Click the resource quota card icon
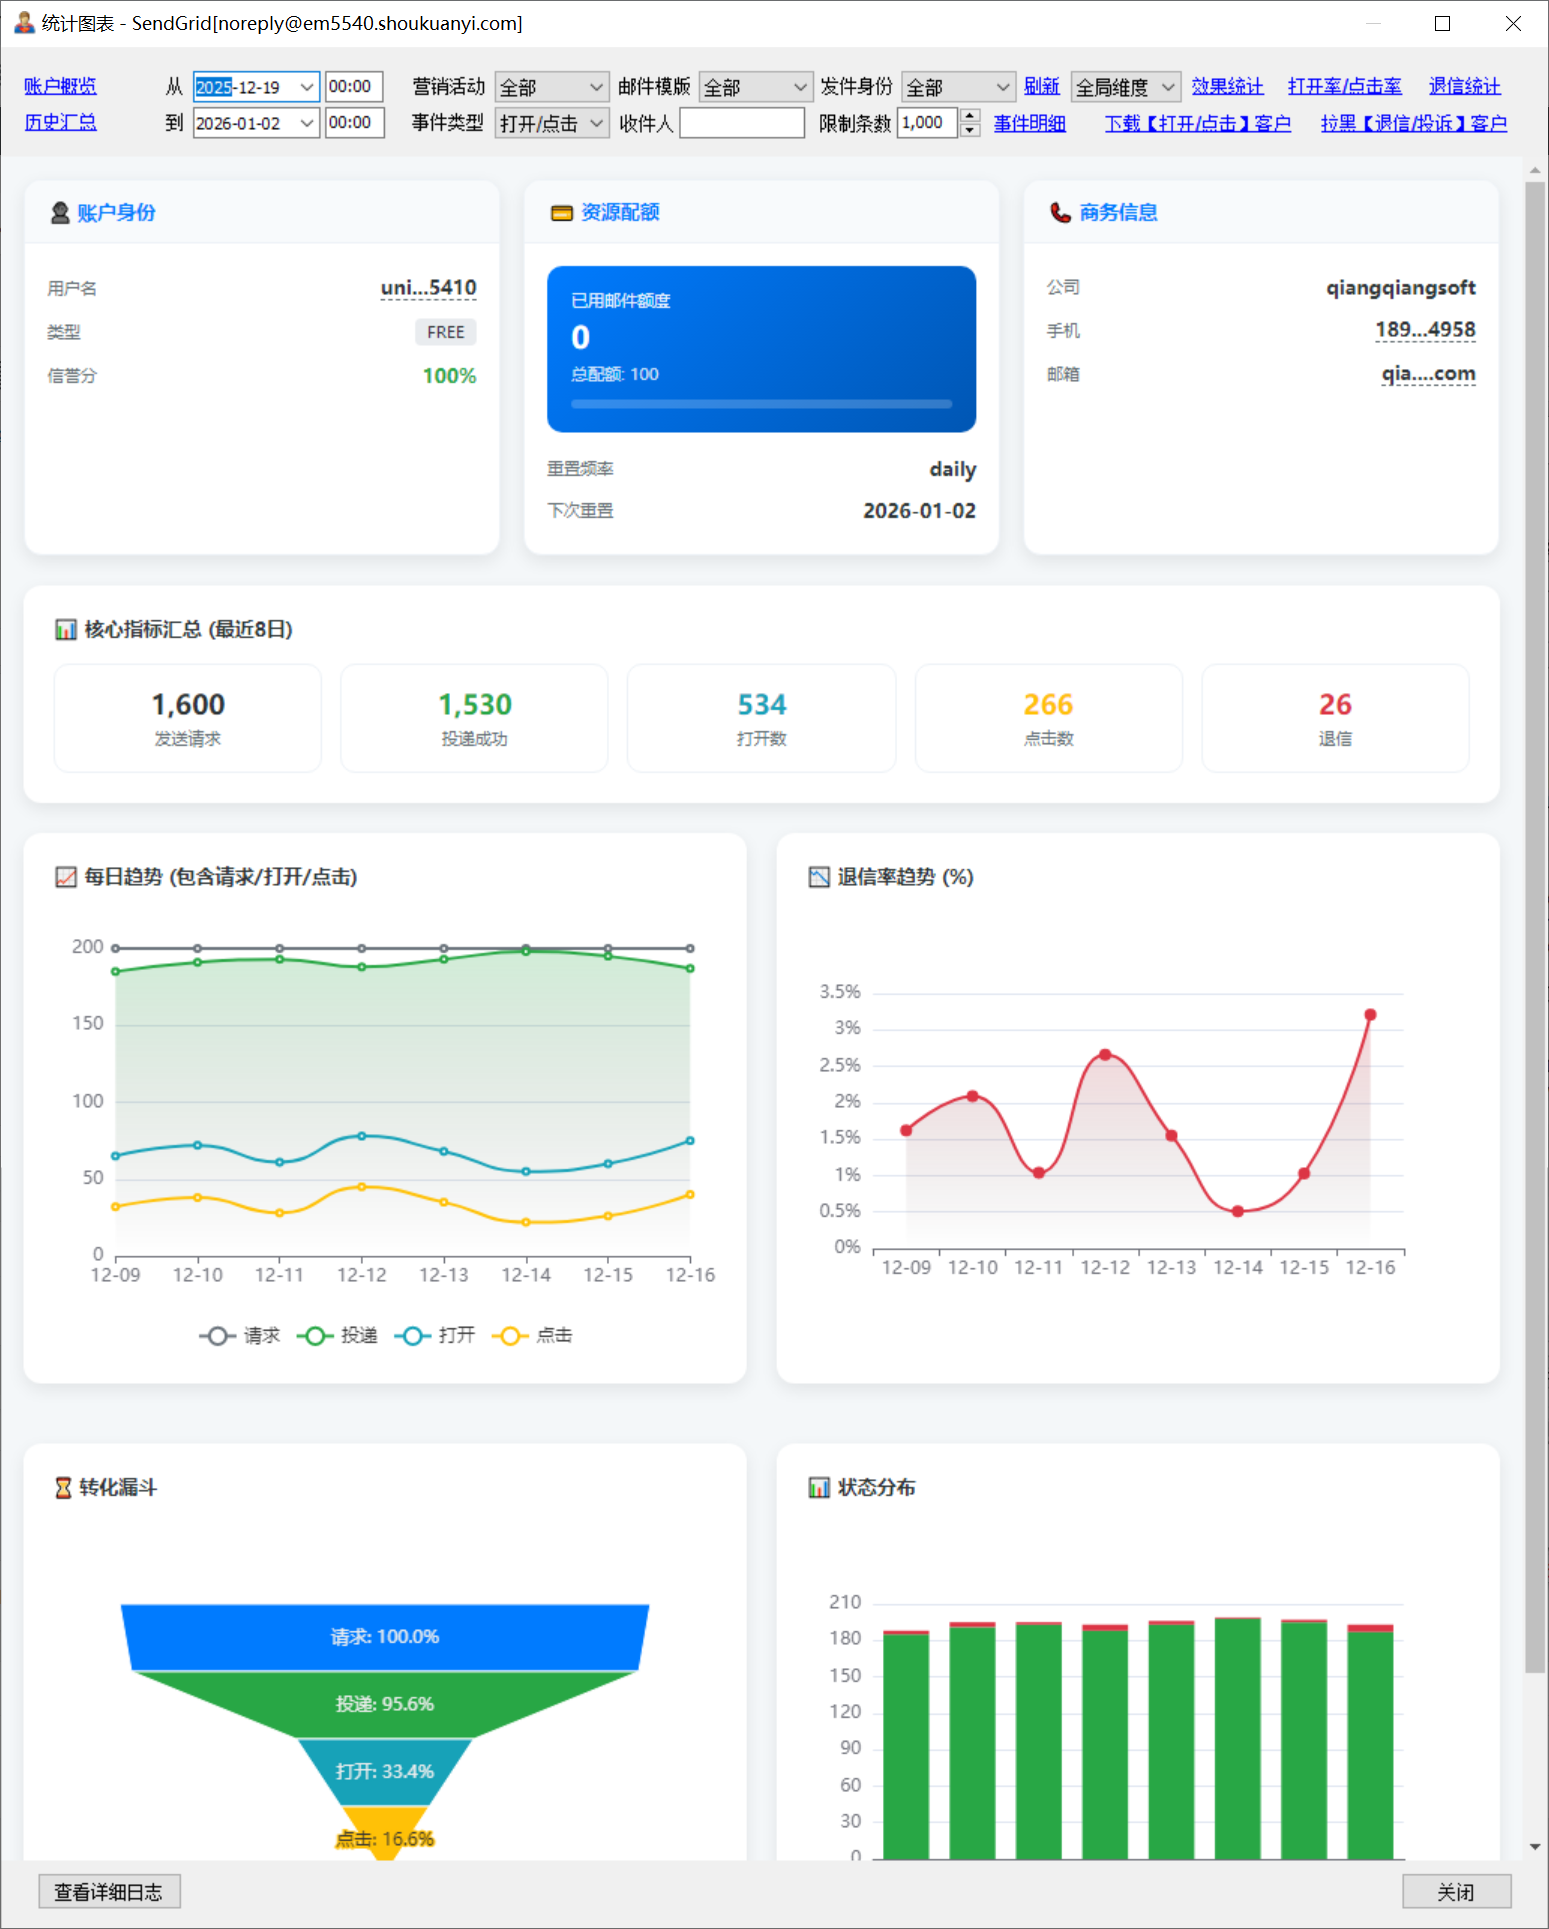Image resolution: width=1549 pixels, height=1929 pixels. (561, 212)
